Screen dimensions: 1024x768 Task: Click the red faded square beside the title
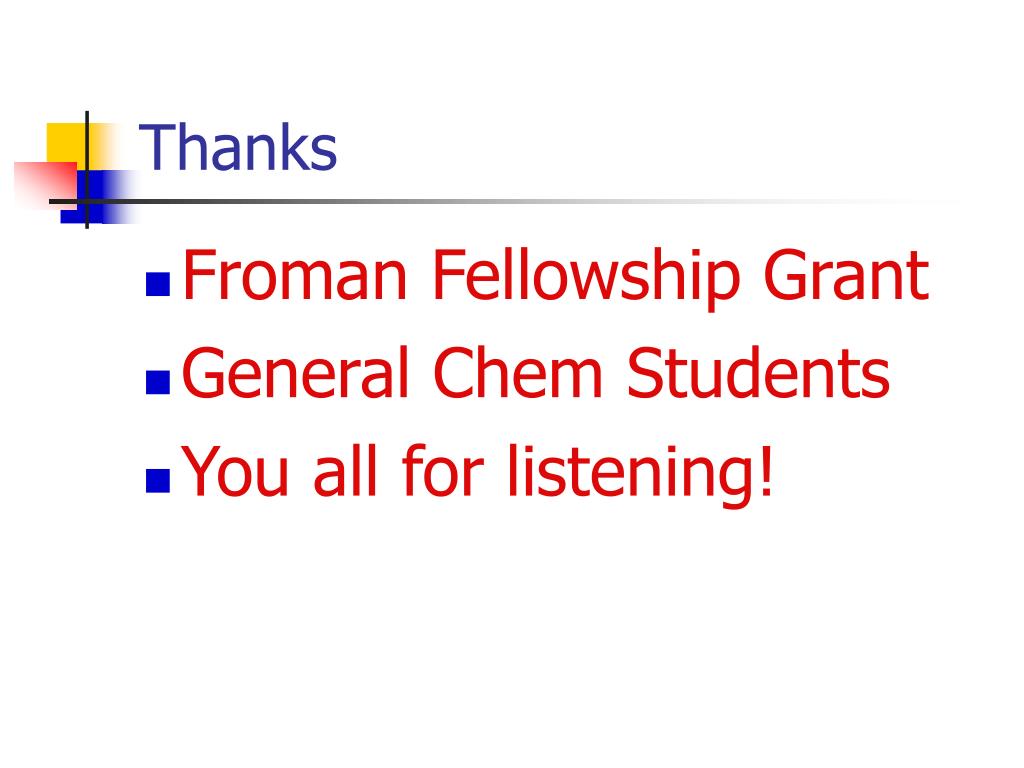(44, 184)
